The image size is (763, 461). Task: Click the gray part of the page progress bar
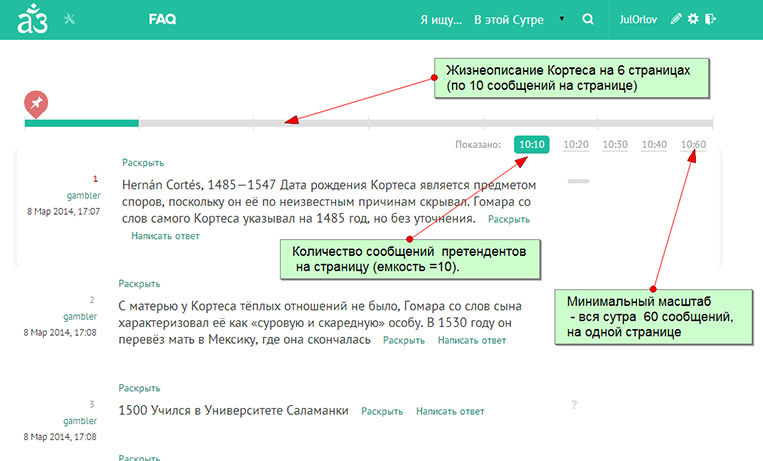[426, 123]
